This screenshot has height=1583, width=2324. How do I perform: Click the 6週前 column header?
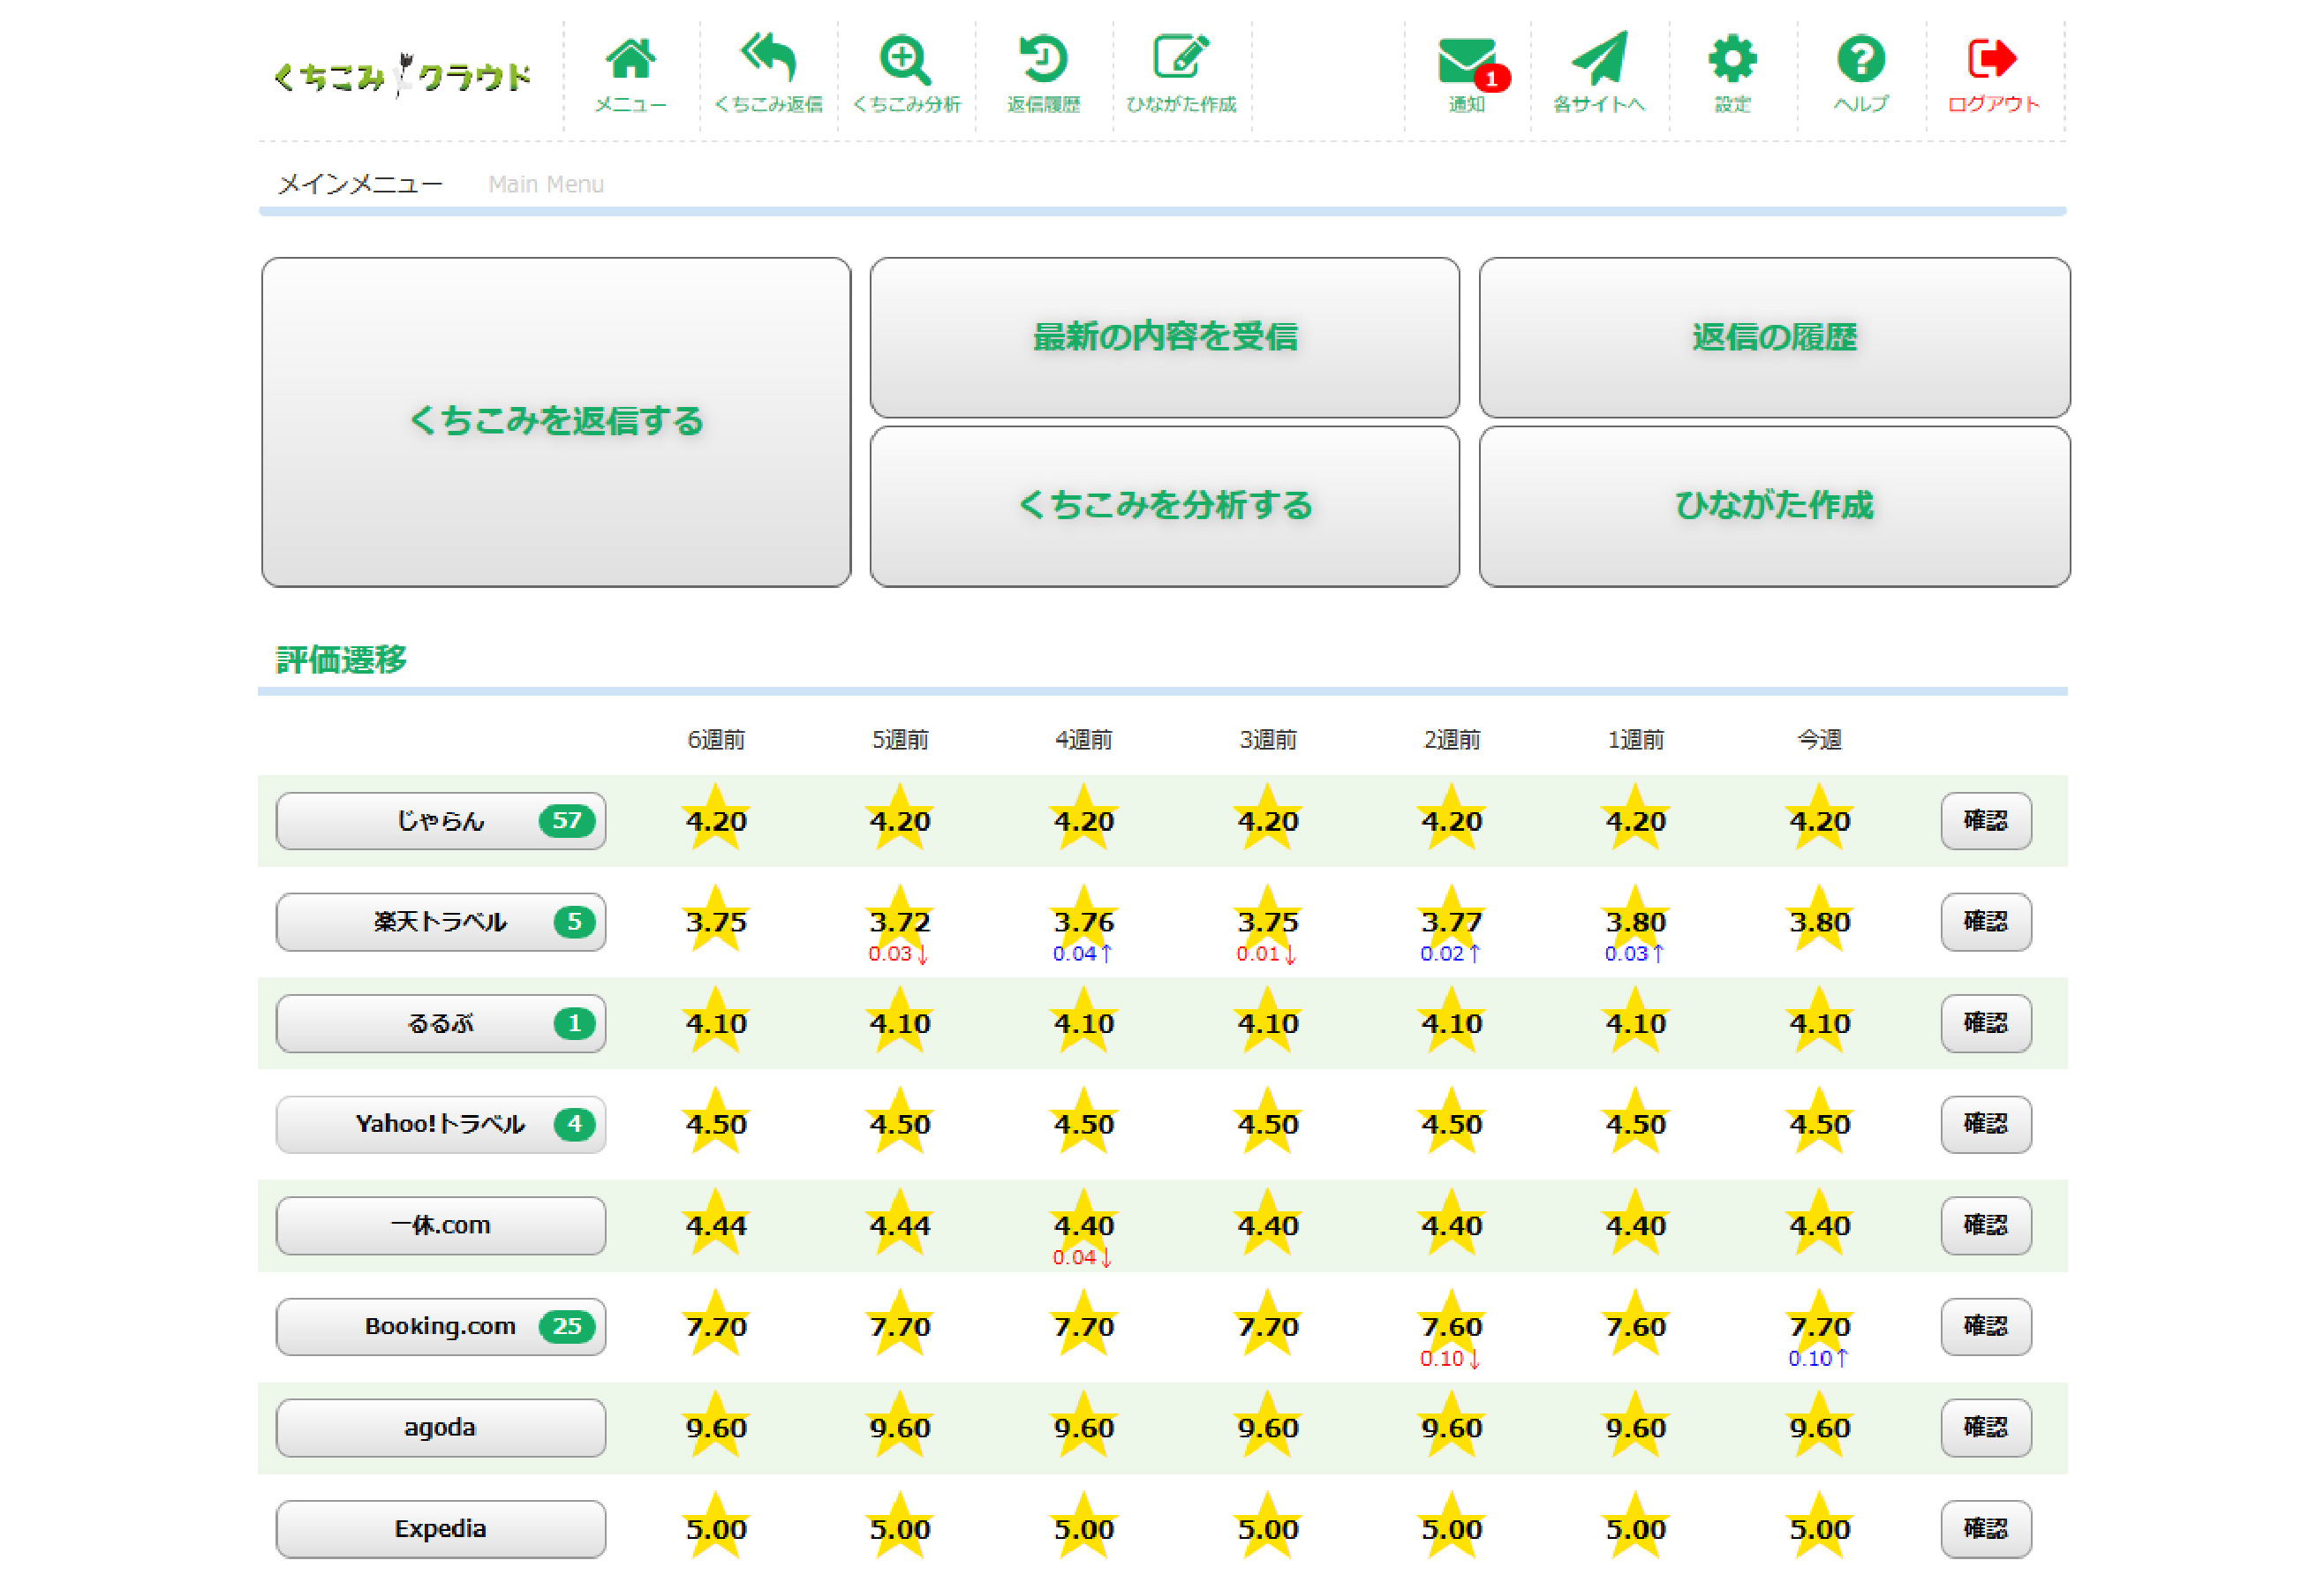716,740
